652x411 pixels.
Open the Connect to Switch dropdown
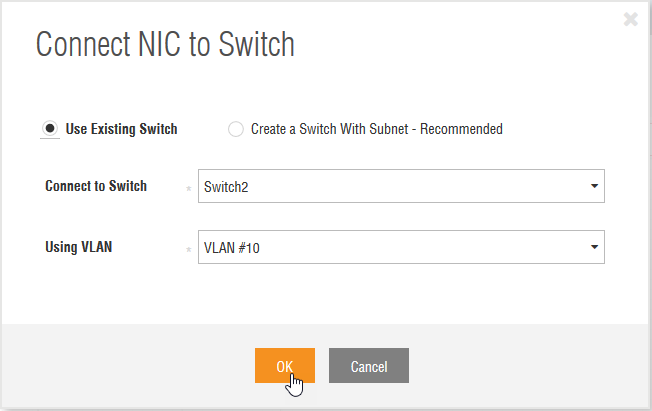click(x=401, y=186)
